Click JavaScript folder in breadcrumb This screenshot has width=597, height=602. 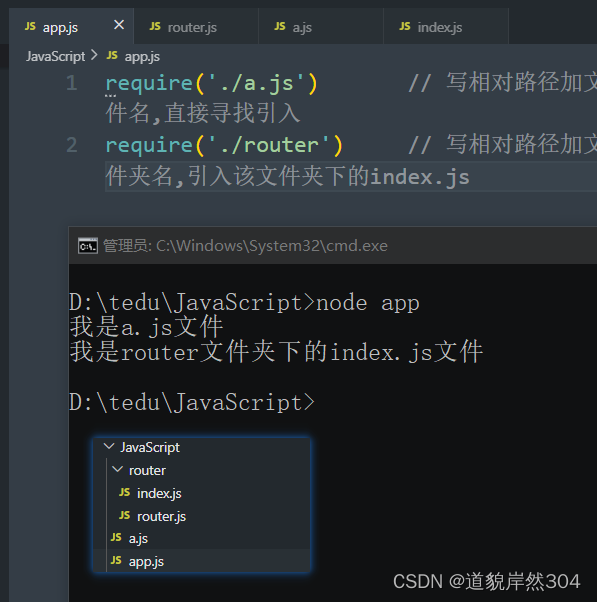55,56
